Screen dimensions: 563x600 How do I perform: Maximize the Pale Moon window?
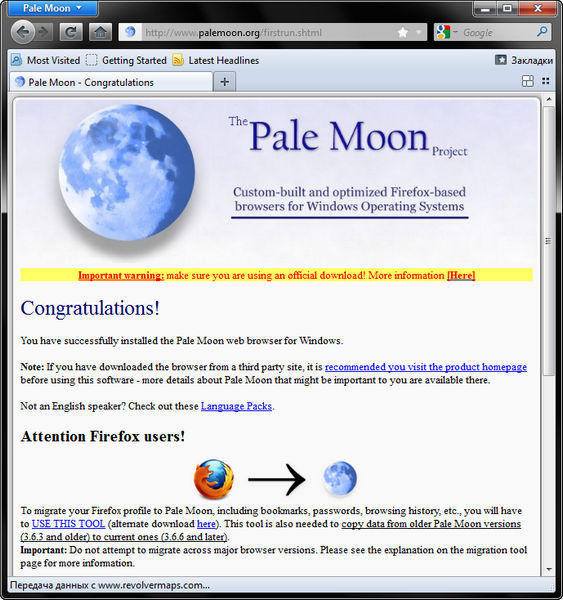point(508,8)
